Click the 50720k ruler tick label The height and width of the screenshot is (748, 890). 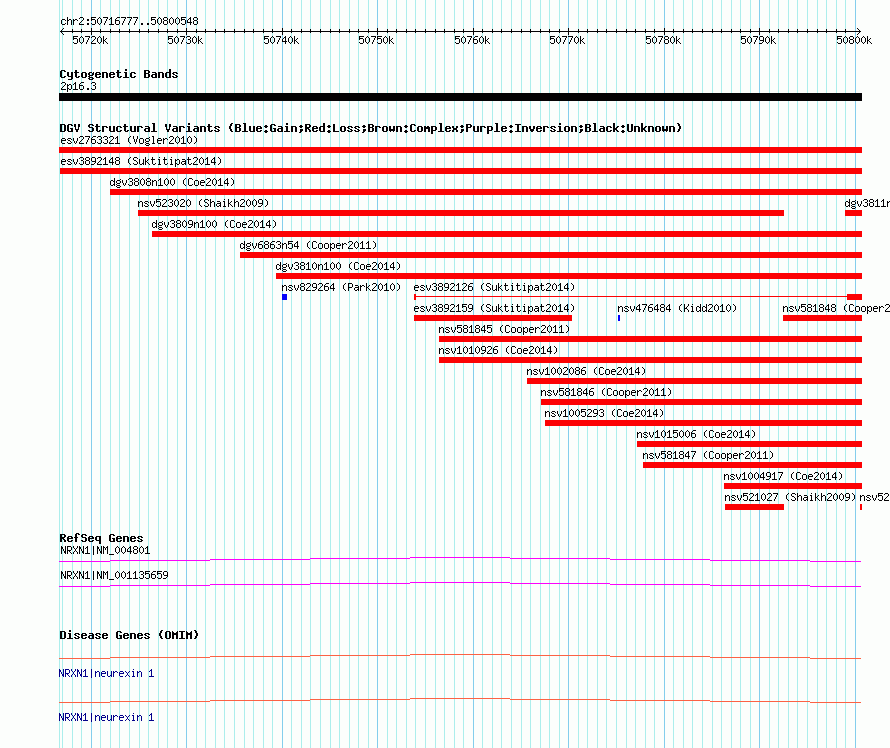[90, 40]
